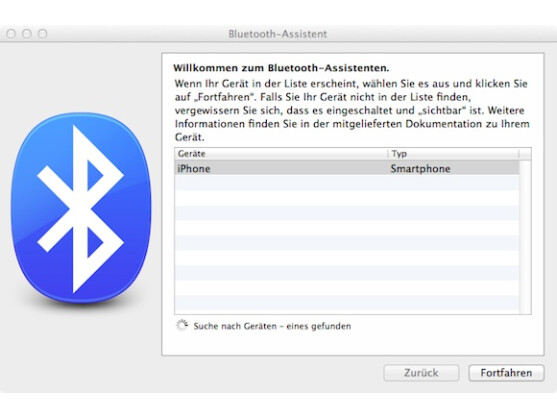Sort list by Geräte column header

pos(281,154)
